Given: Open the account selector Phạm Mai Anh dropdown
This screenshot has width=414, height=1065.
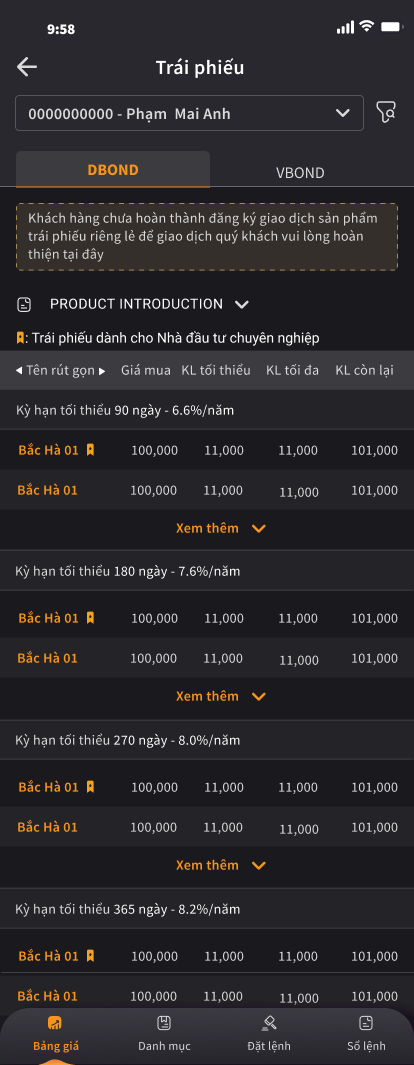Looking at the screenshot, I should 189,113.
